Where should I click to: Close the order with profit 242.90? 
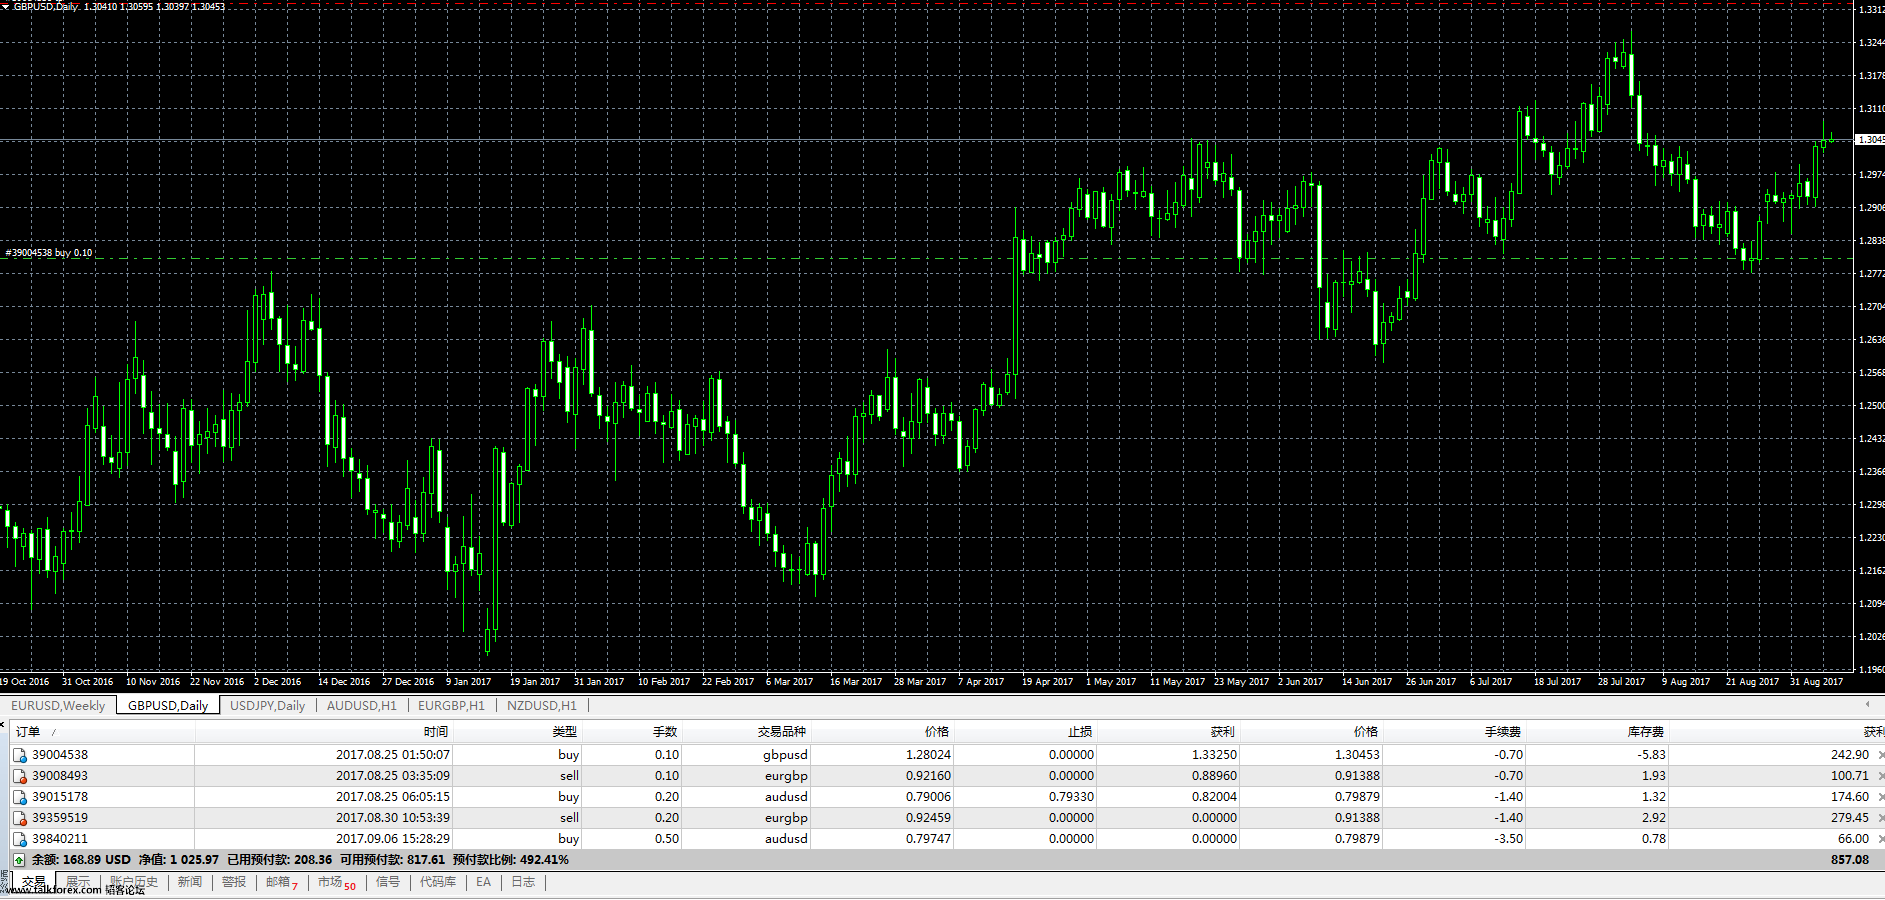click(x=1880, y=755)
